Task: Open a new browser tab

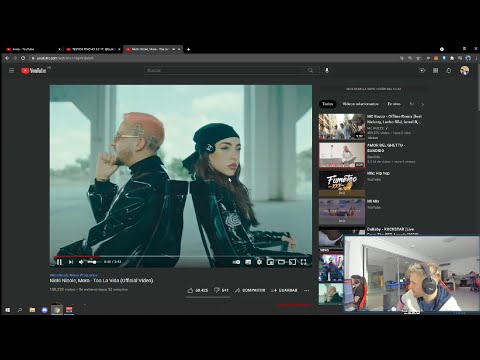Action: (x=188, y=49)
